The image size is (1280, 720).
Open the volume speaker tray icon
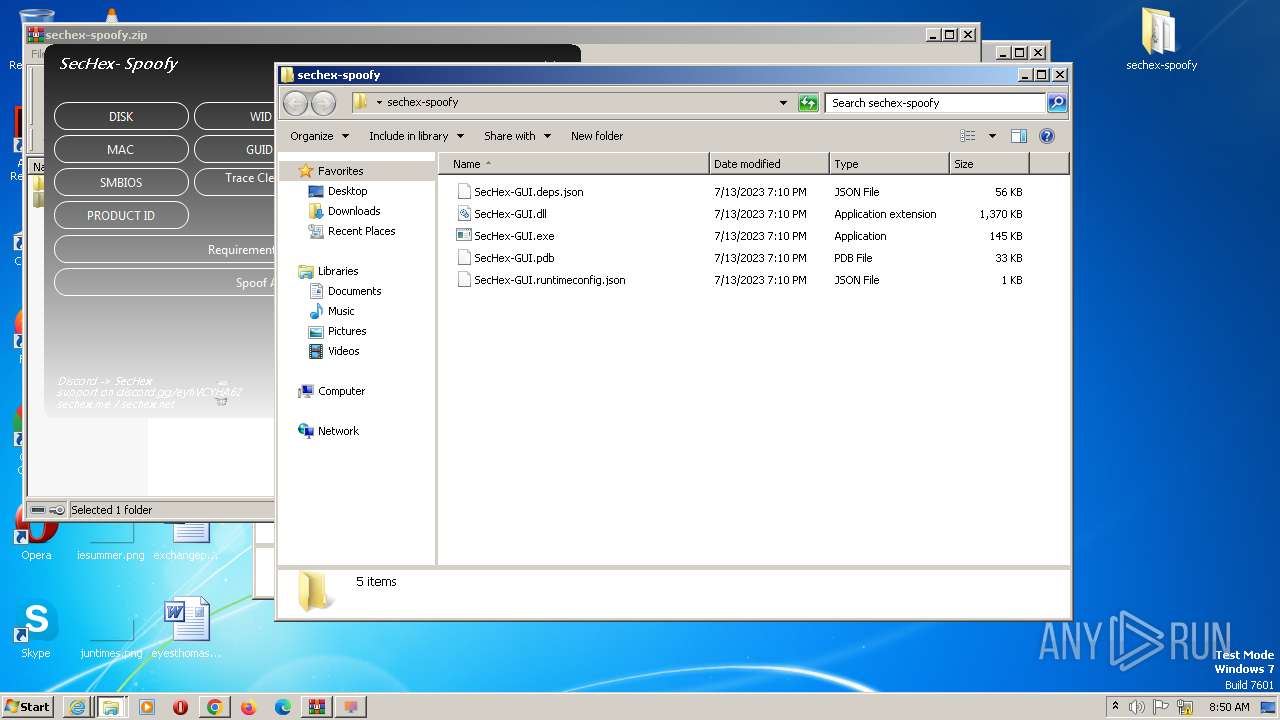click(x=1137, y=707)
